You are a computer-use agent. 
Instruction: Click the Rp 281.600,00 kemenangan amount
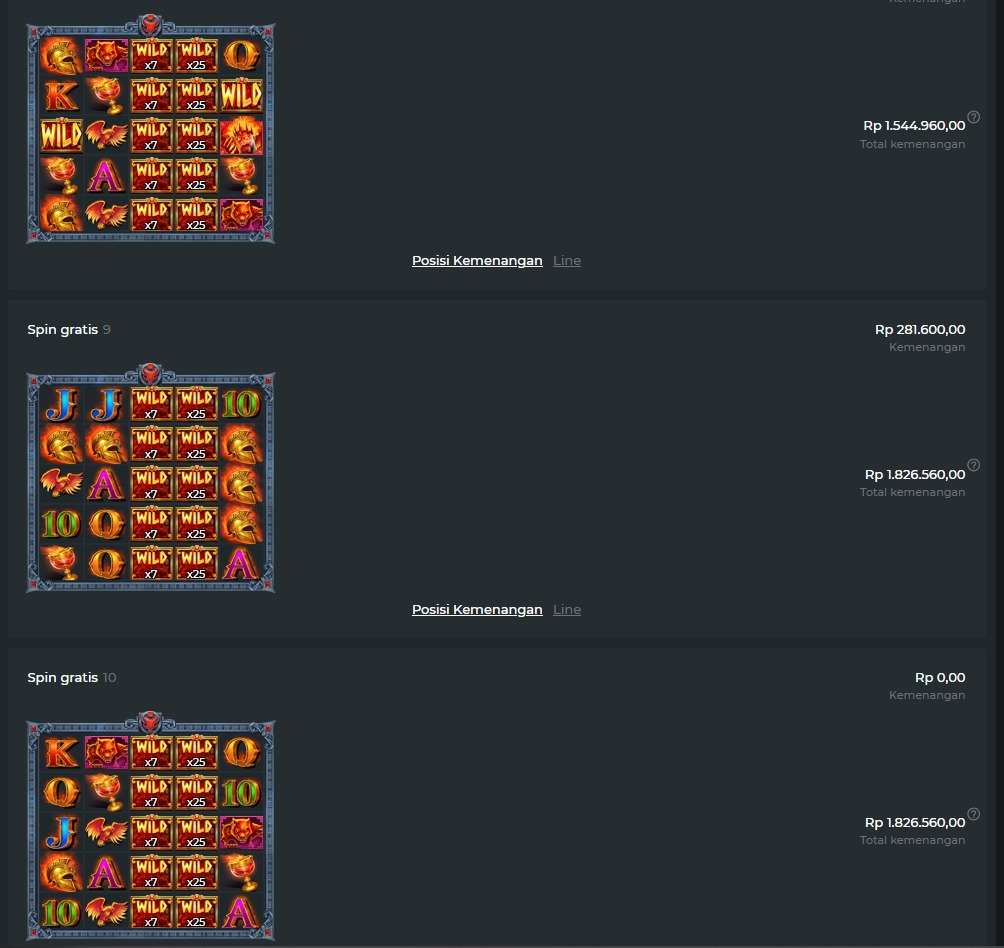click(x=919, y=330)
